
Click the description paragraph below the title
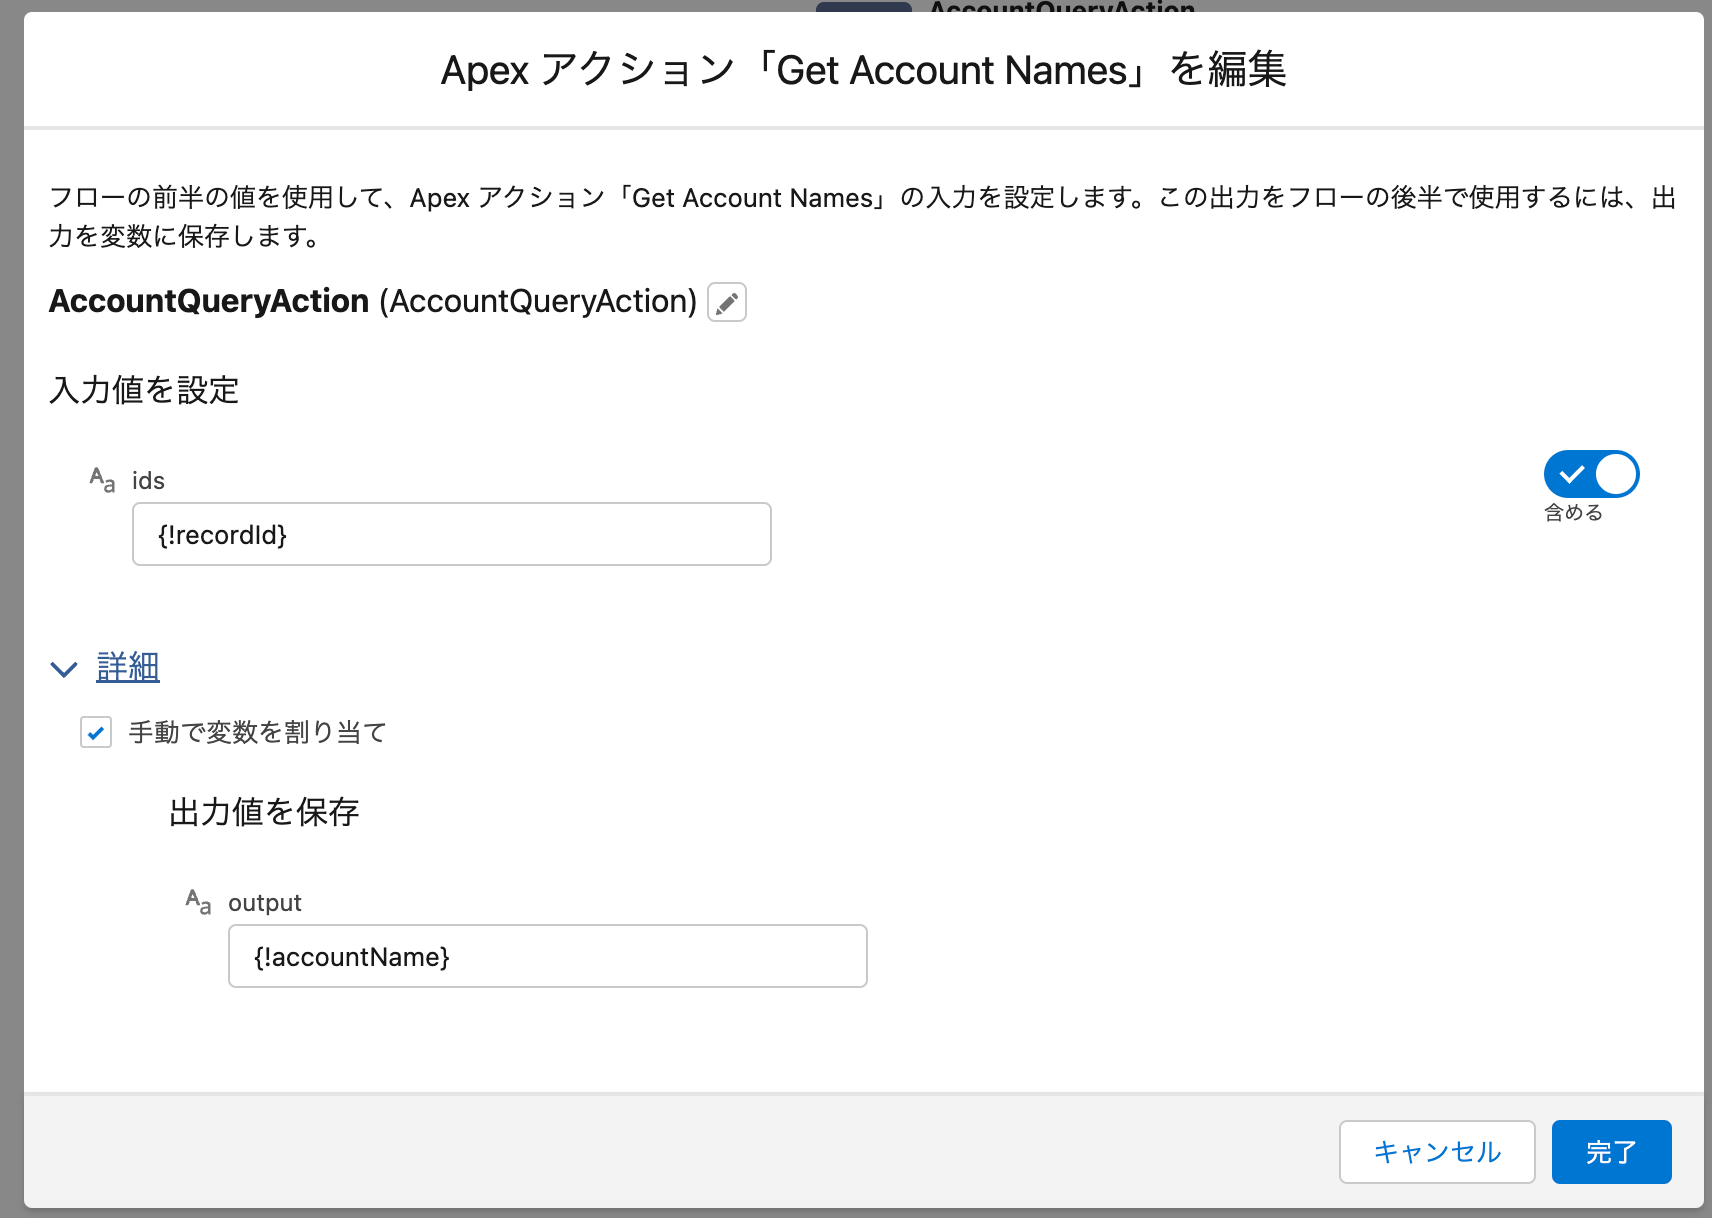pyautogui.click(x=860, y=216)
